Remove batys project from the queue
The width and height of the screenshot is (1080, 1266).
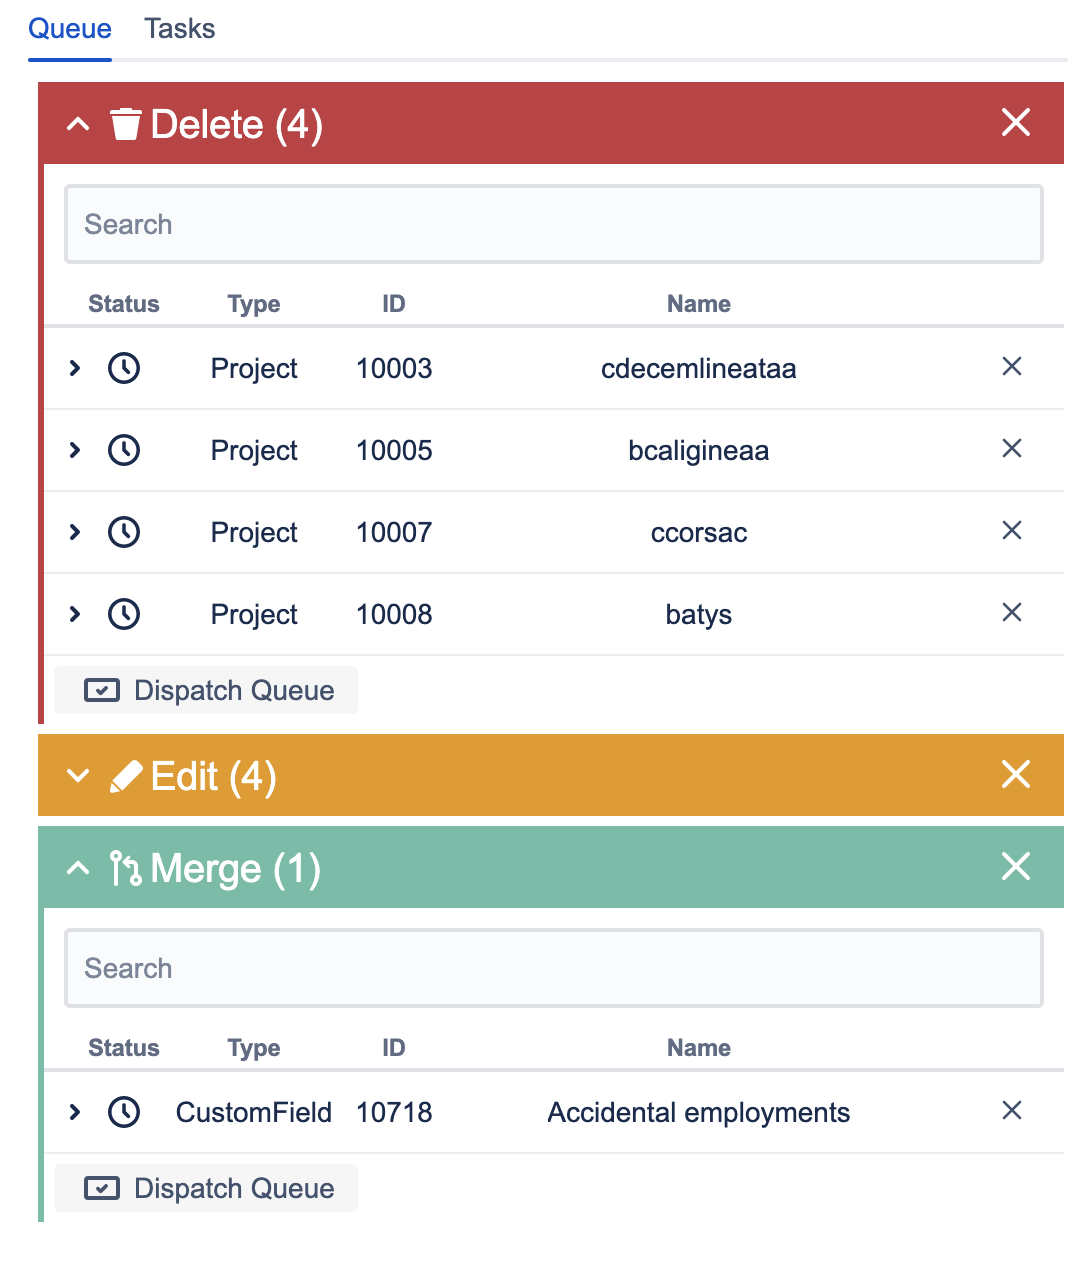[1011, 613]
